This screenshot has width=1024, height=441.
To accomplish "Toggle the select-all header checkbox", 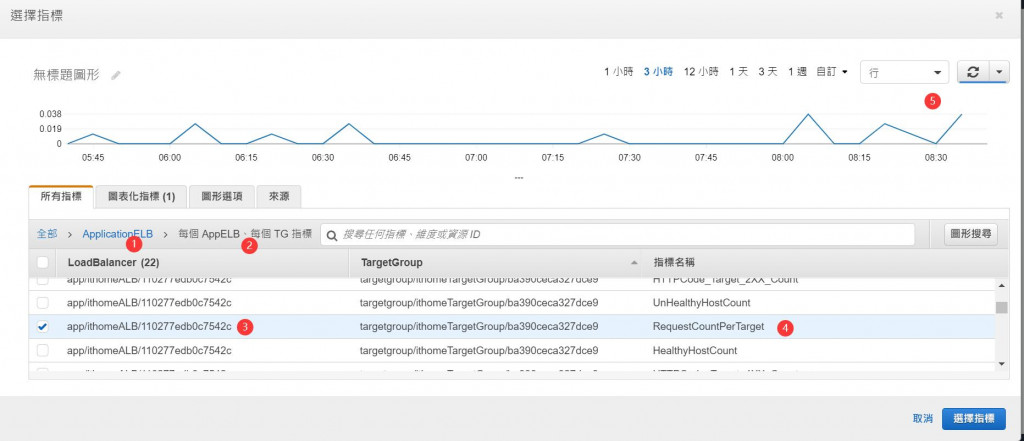I will 42,263.
